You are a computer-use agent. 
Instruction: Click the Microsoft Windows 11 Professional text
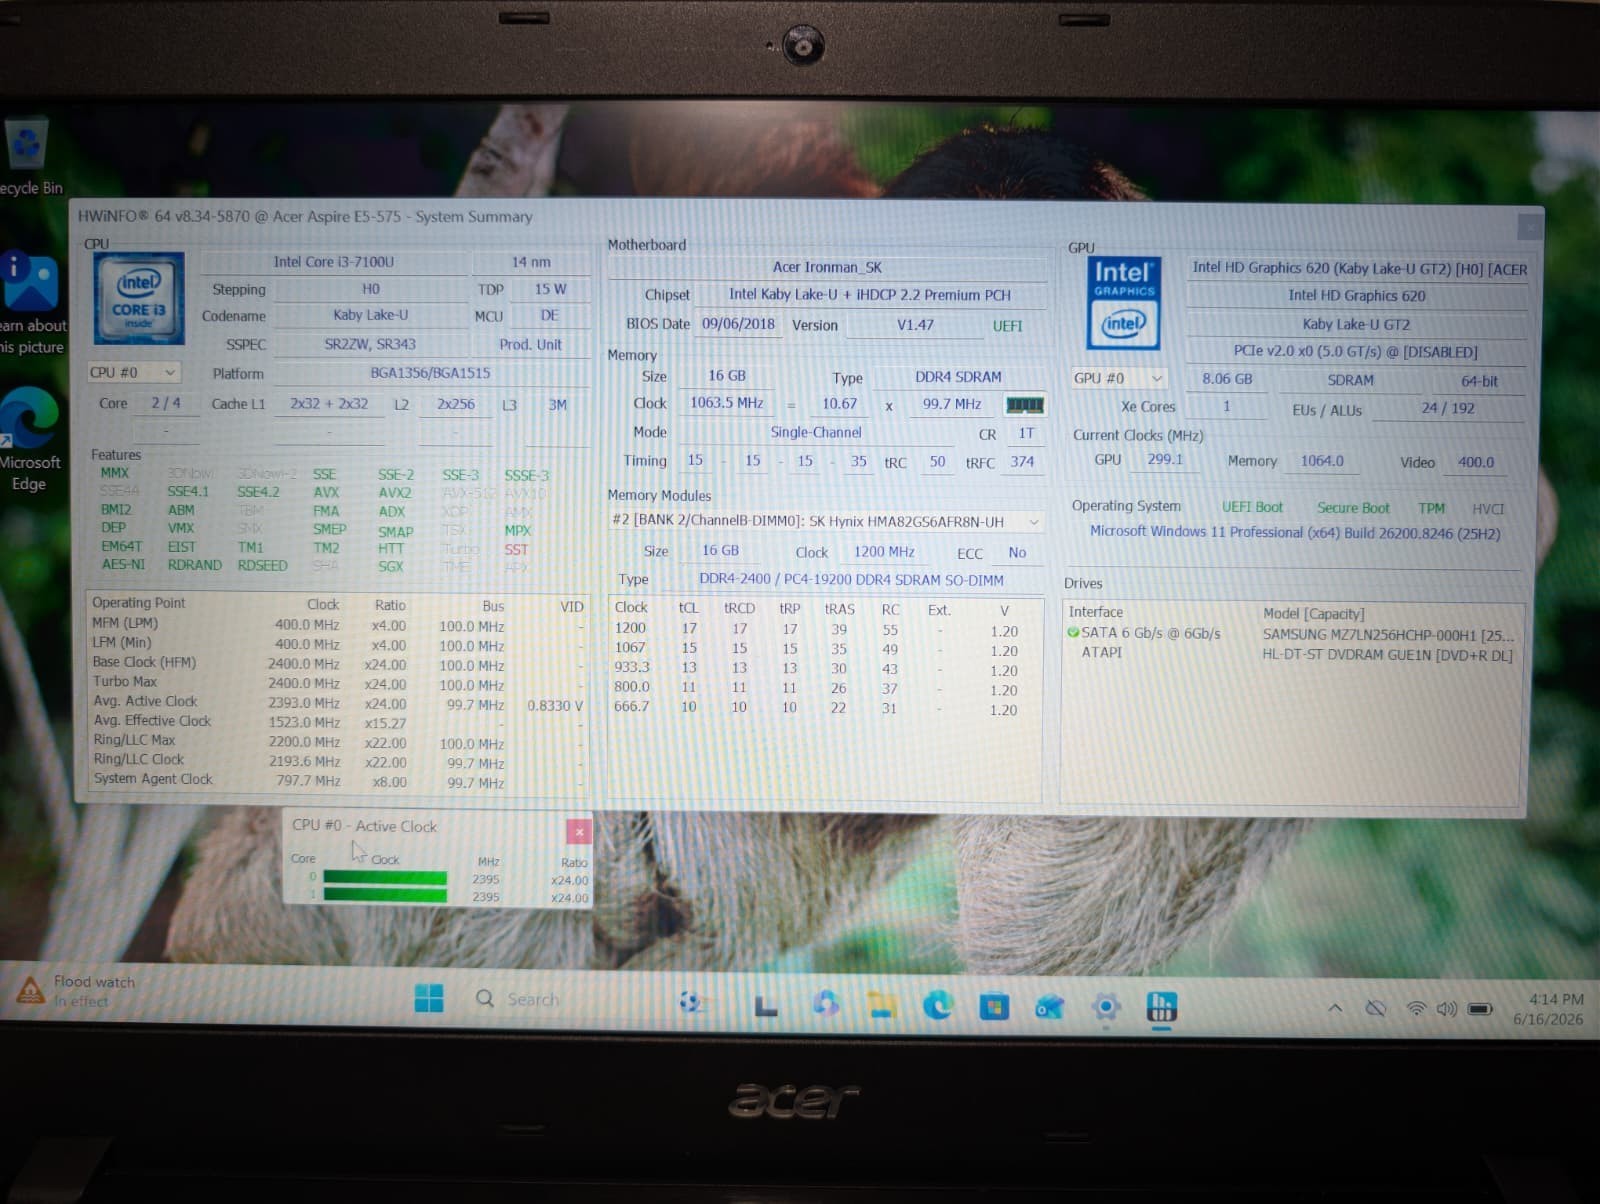pos(1295,532)
